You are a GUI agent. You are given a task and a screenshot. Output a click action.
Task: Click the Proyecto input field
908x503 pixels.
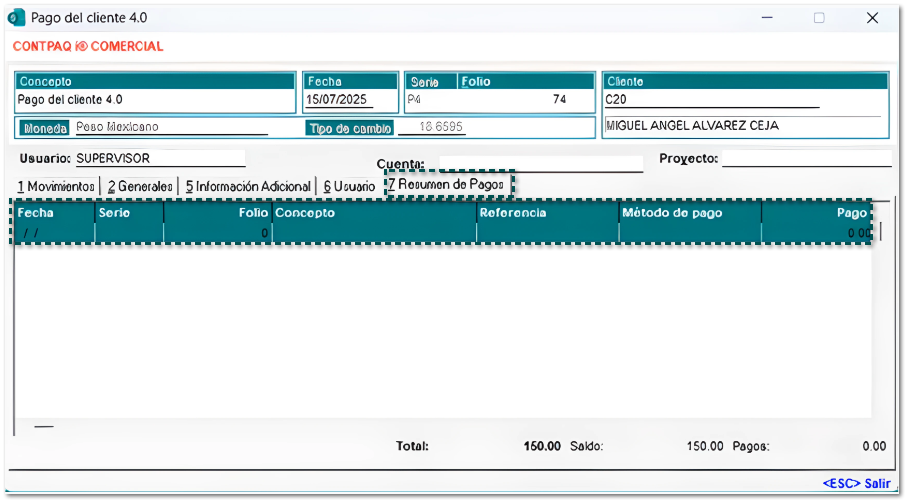[806, 159]
